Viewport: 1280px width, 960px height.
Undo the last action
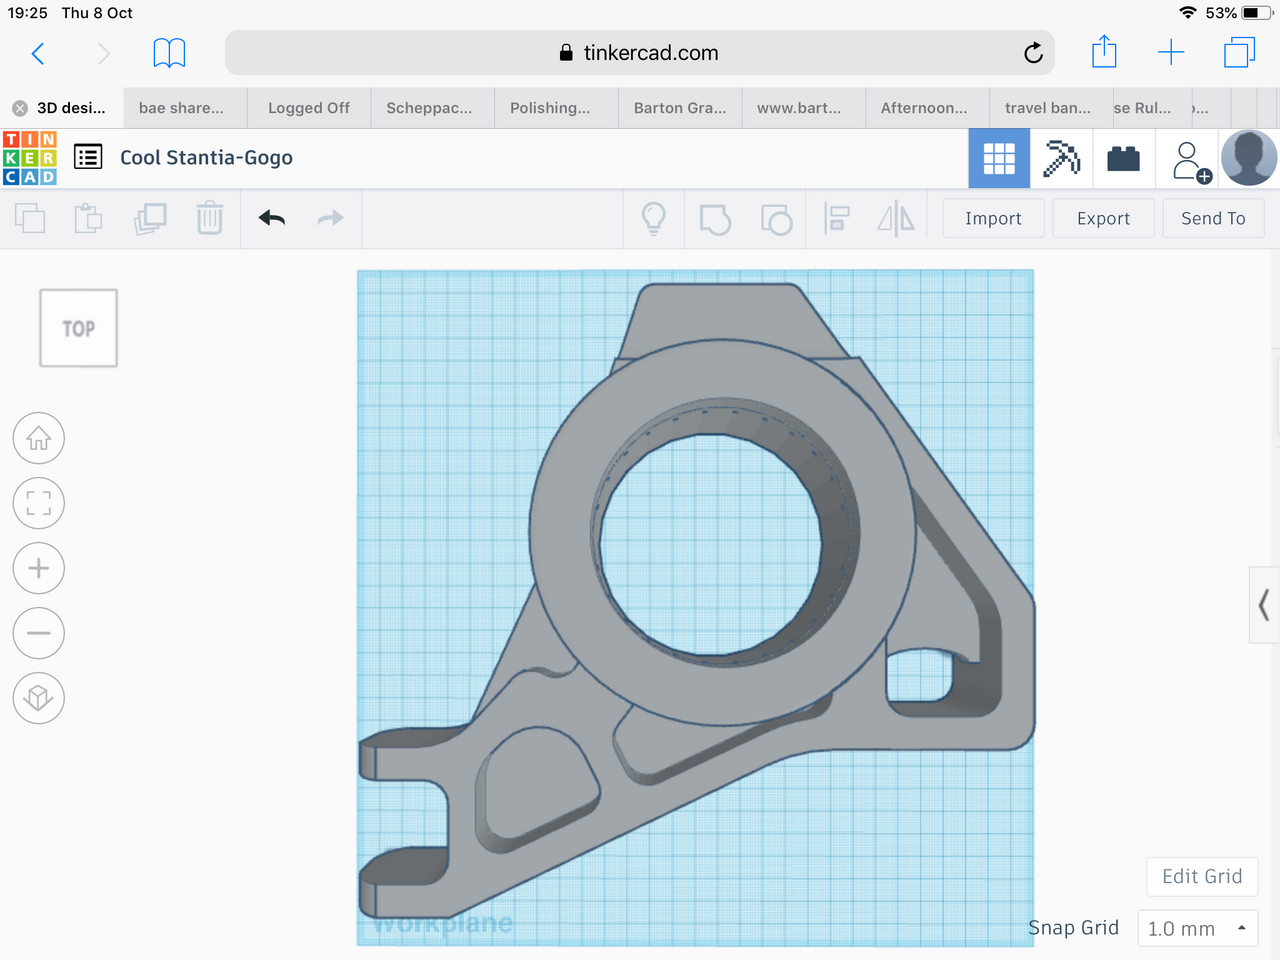272,218
